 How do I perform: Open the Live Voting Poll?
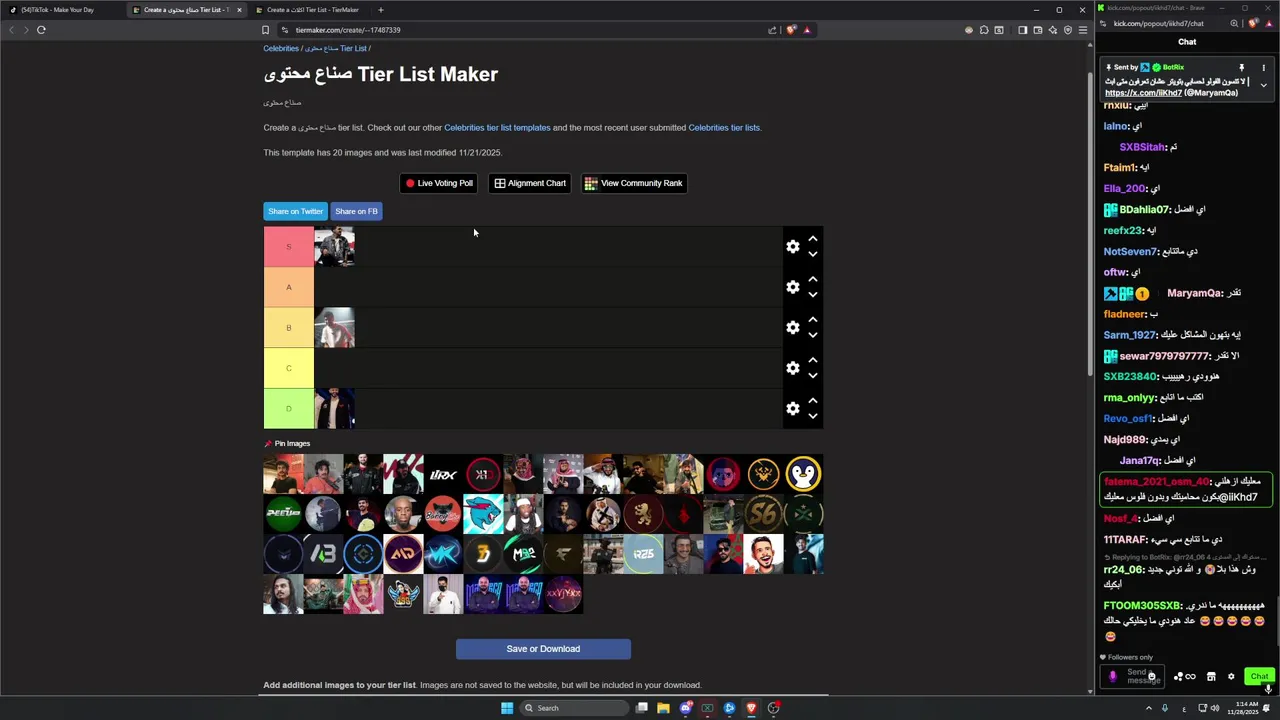coord(439,183)
